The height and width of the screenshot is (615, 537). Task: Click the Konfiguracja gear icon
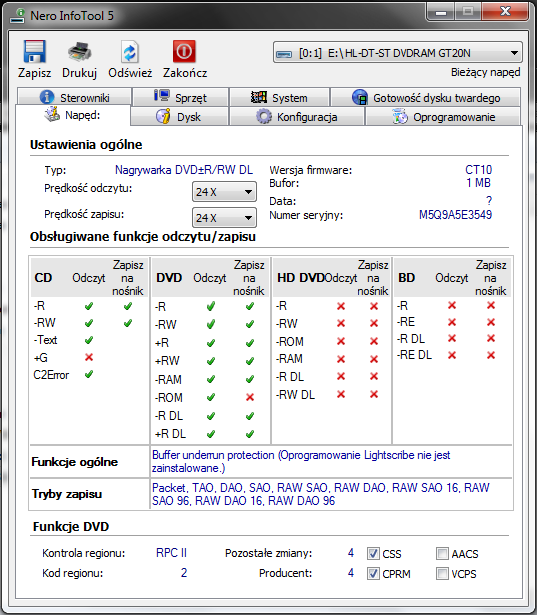click(x=264, y=116)
